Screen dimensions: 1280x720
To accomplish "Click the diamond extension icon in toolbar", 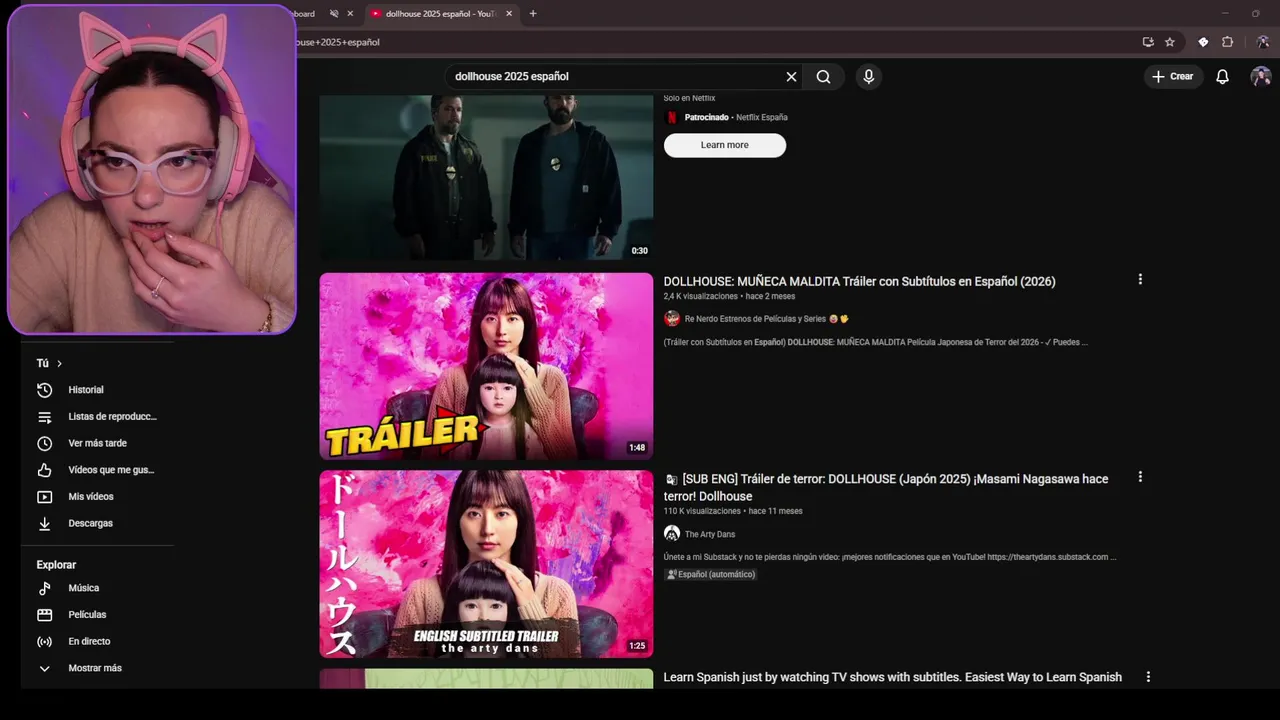I will pos(1203,42).
